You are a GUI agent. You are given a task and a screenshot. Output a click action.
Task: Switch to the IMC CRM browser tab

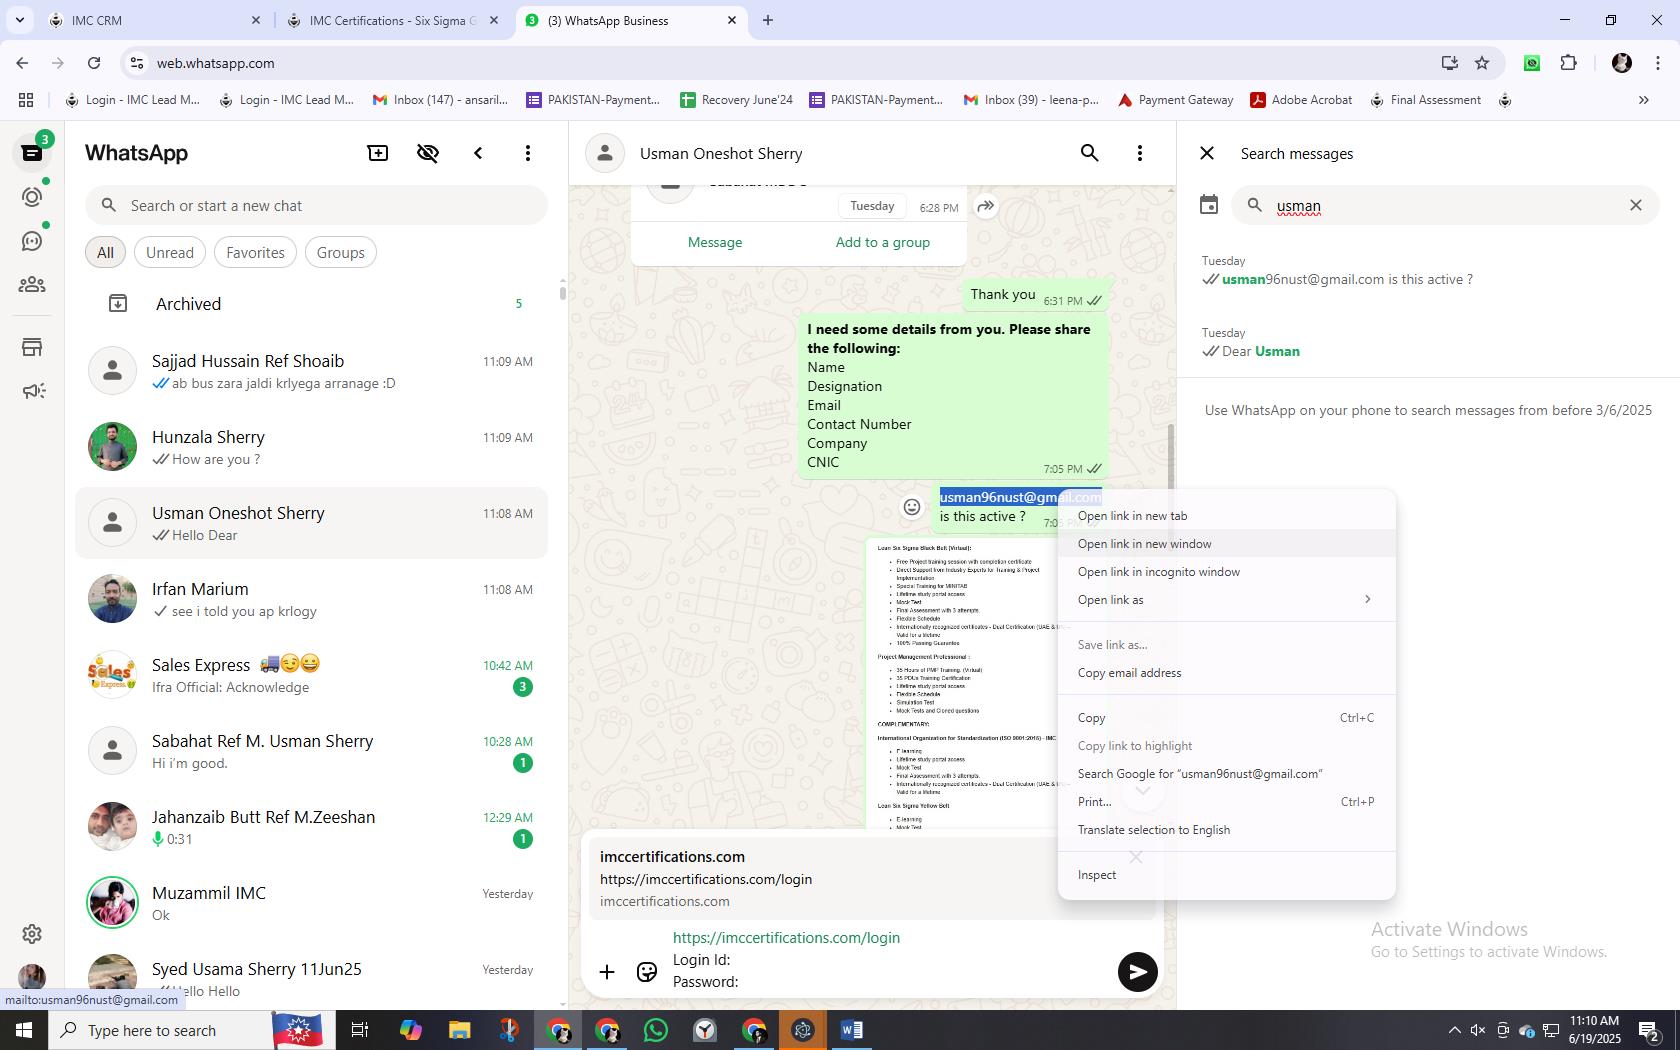coord(155,20)
